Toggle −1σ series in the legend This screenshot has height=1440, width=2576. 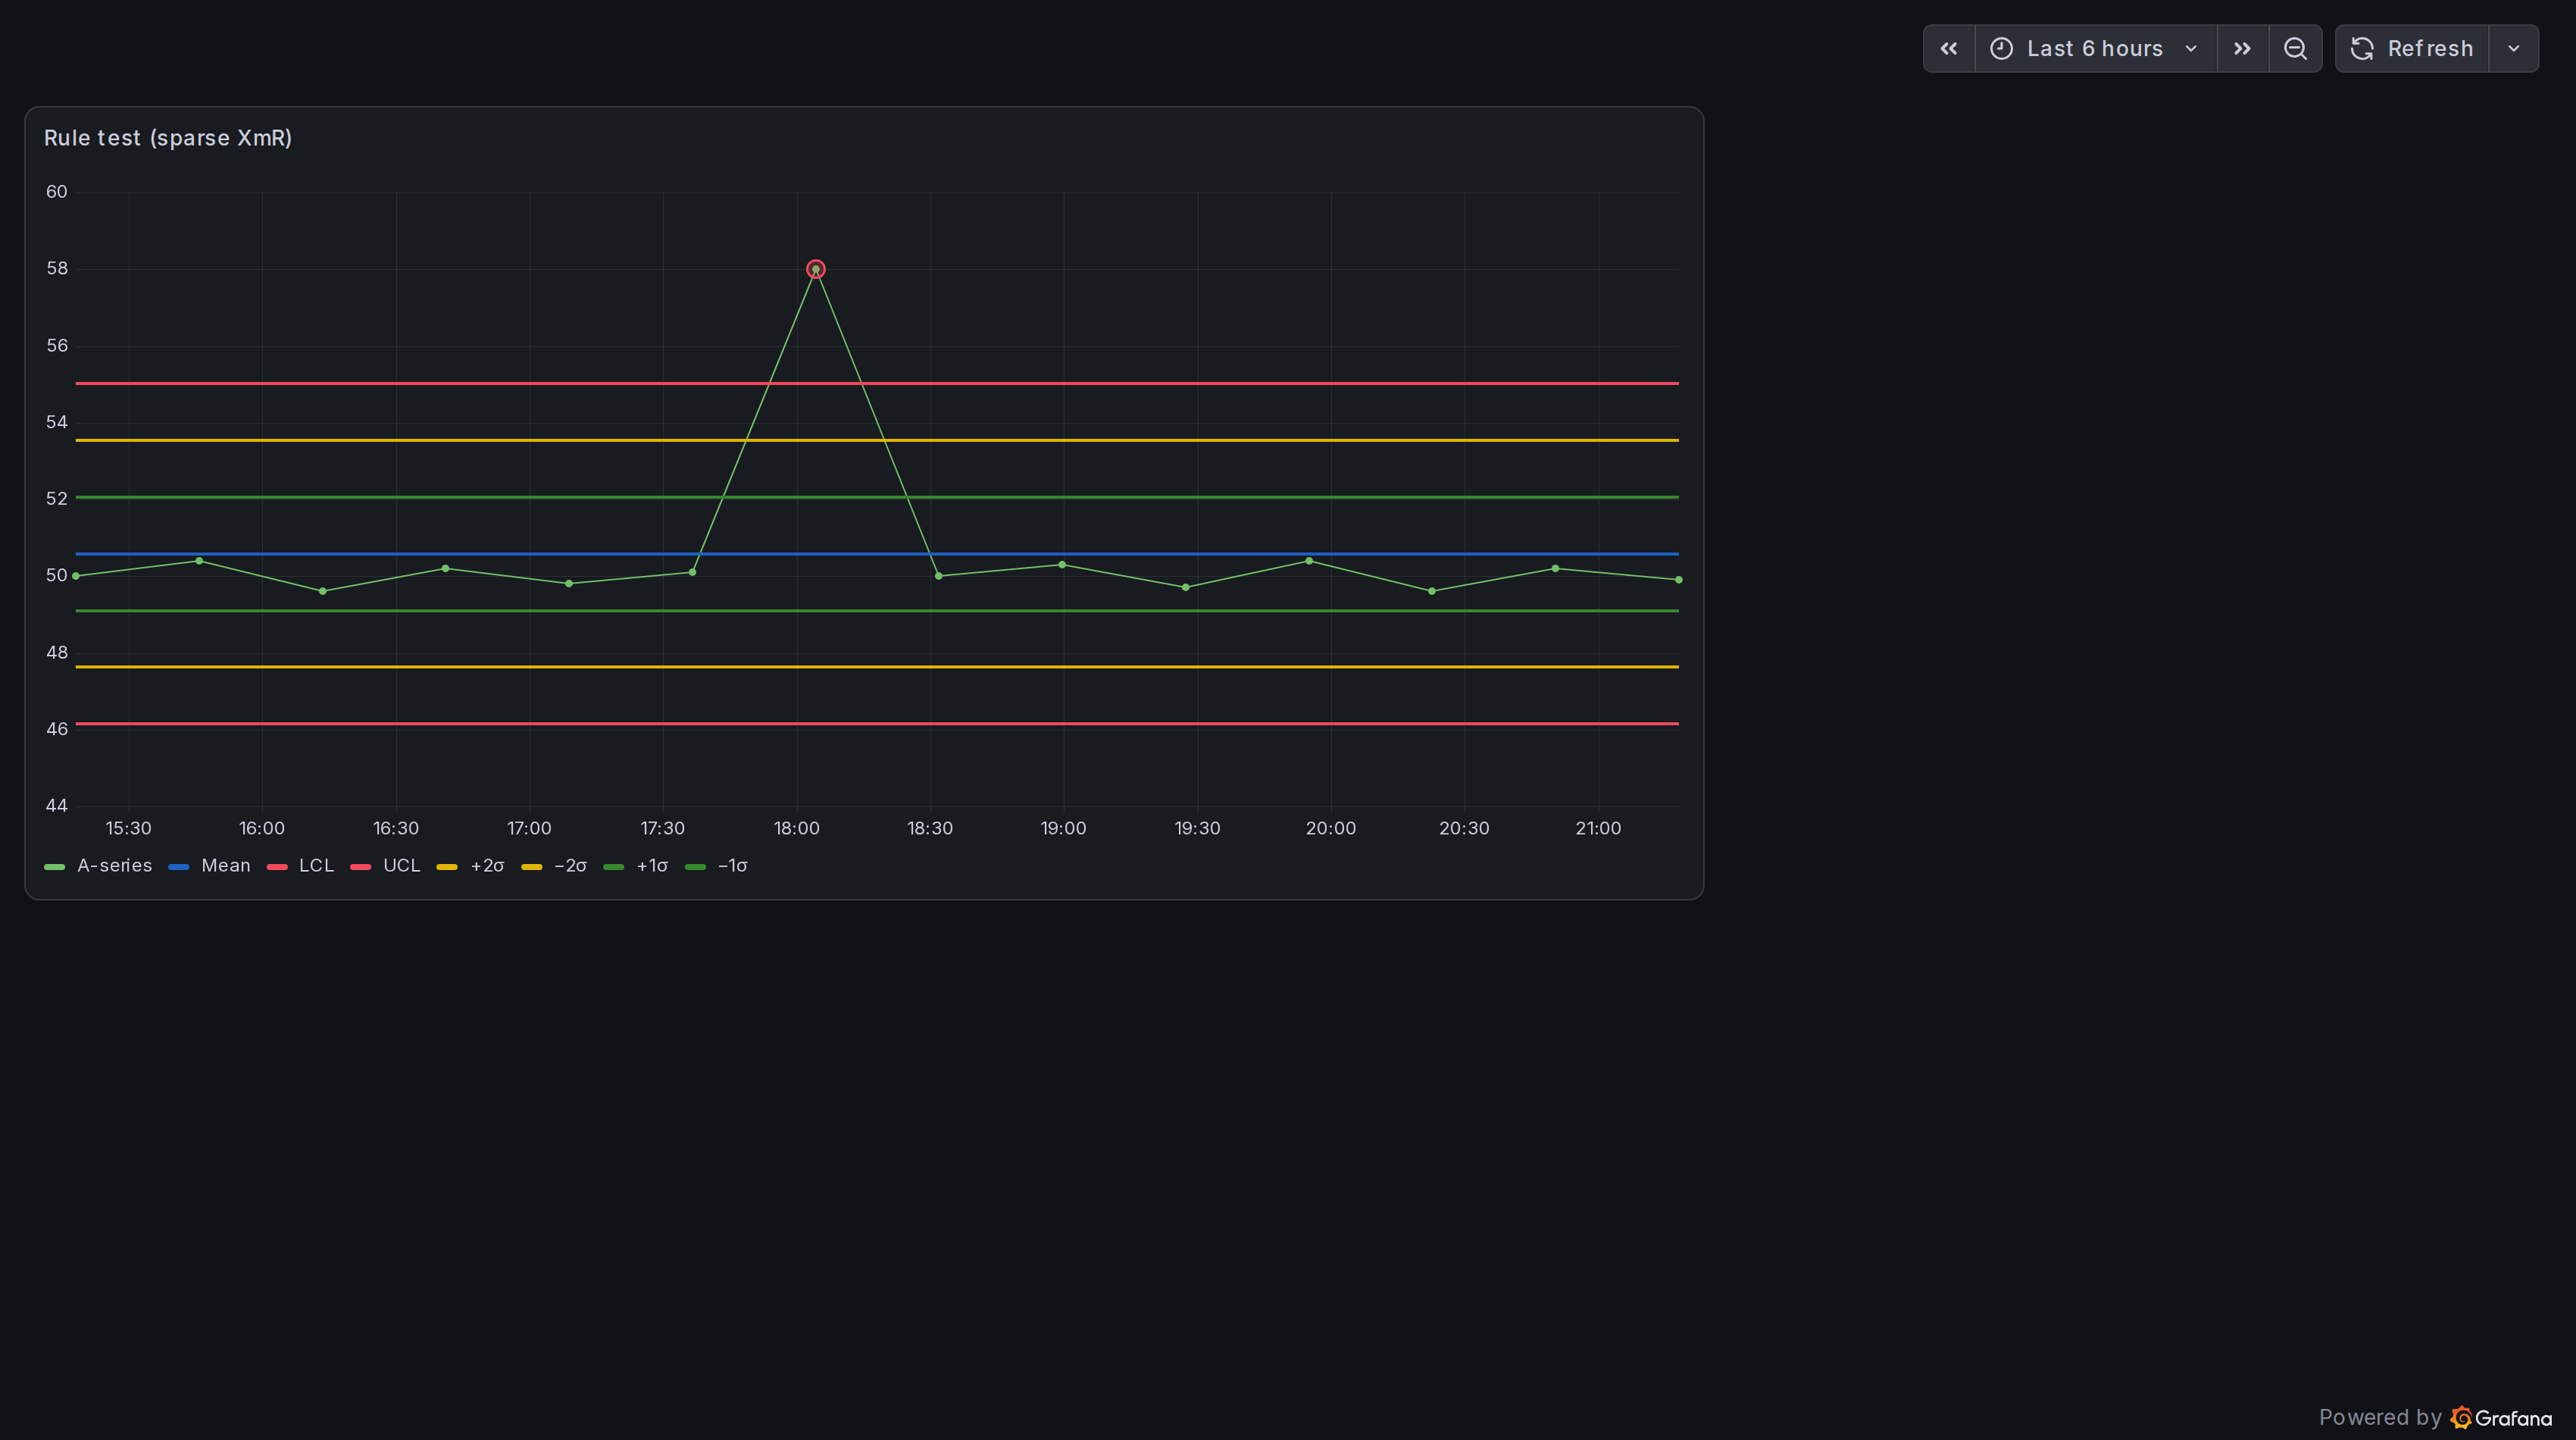(732, 866)
